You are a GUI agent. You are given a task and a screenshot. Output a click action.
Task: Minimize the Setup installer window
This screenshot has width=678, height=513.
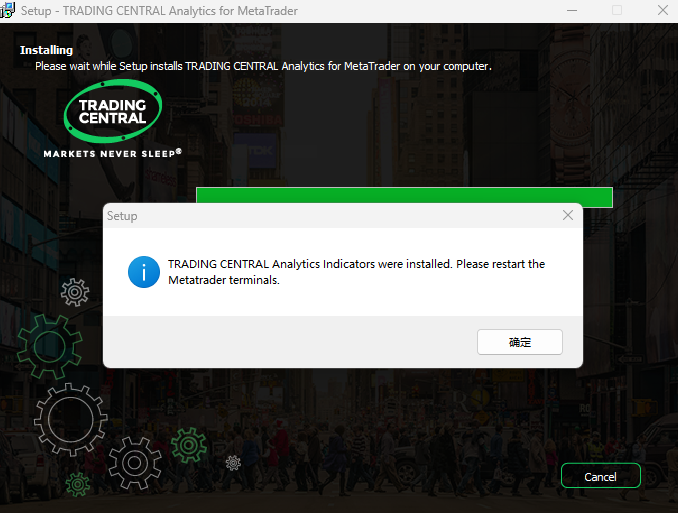[571, 10]
